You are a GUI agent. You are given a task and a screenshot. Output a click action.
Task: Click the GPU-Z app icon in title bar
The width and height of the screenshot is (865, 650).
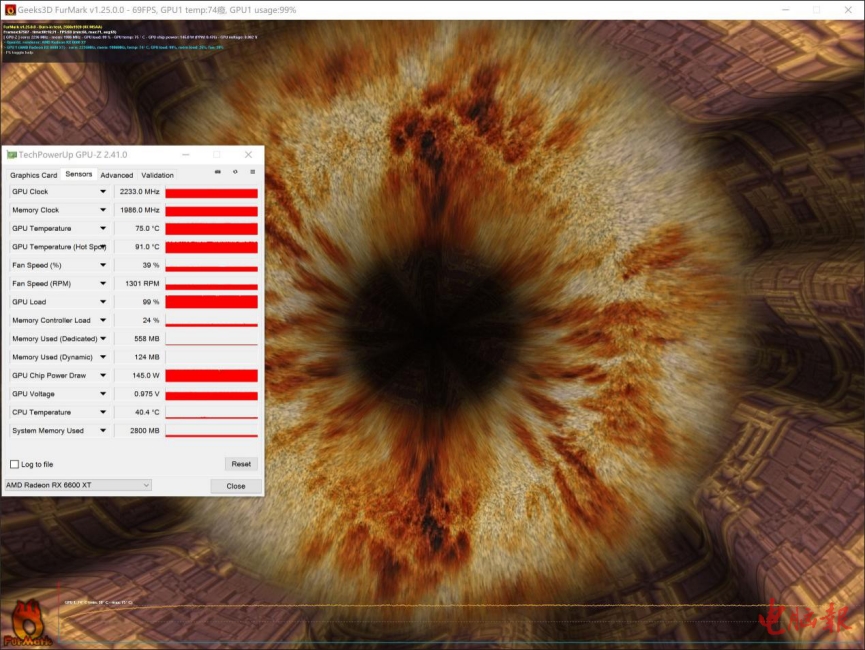(11, 155)
